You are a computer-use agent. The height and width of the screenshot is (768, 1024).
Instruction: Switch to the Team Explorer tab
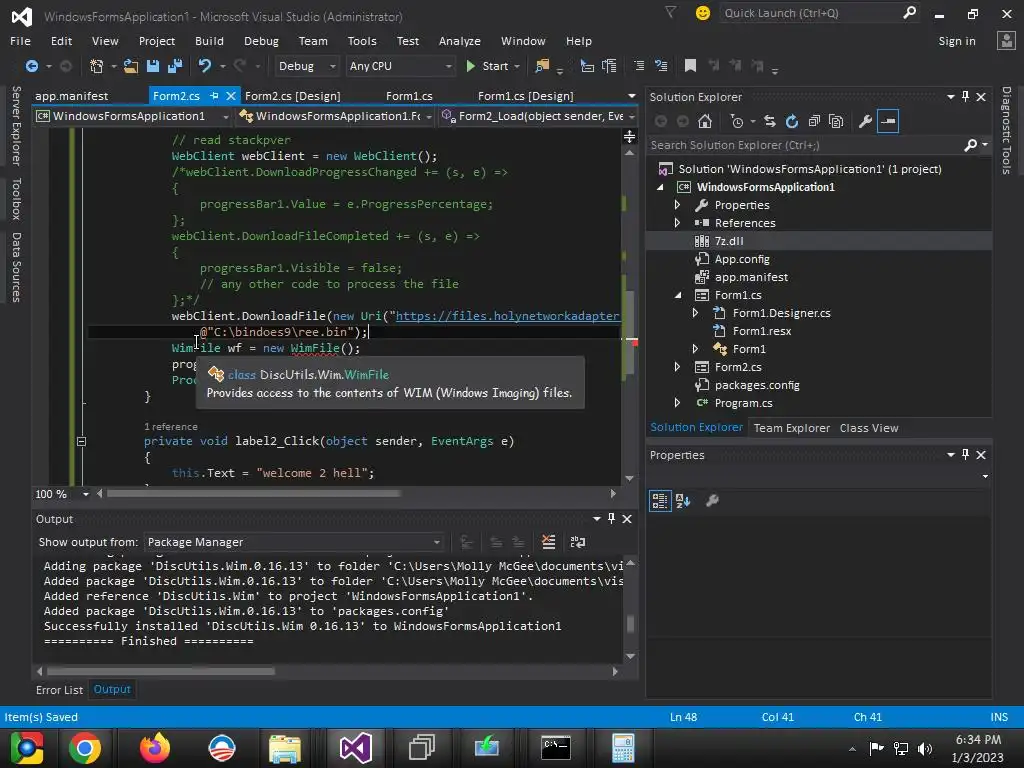(792, 428)
